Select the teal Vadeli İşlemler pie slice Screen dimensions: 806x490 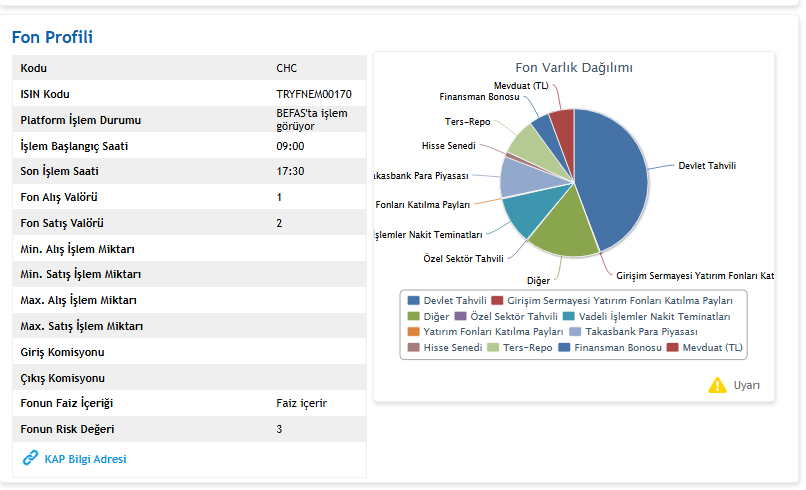click(522, 211)
